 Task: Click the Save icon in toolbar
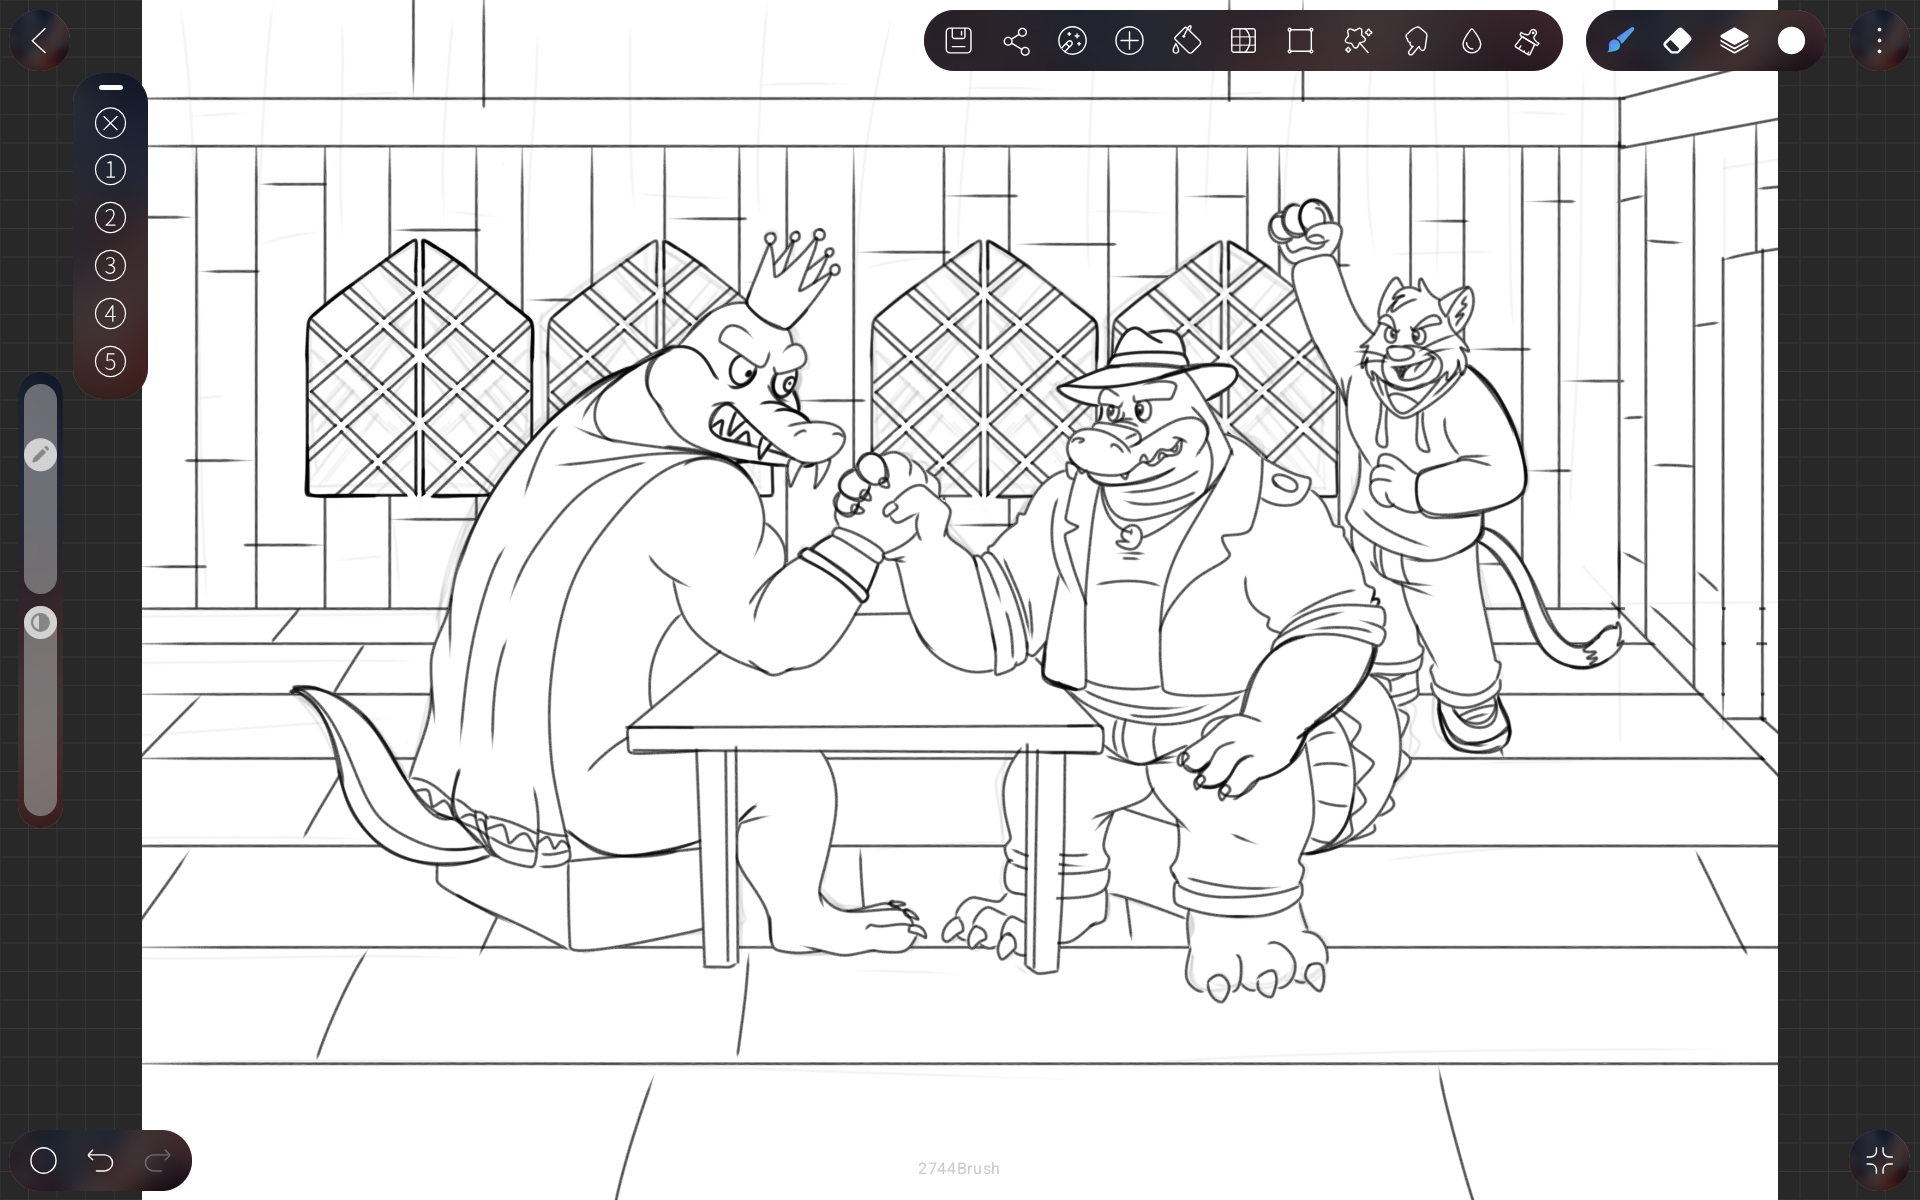tap(958, 41)
